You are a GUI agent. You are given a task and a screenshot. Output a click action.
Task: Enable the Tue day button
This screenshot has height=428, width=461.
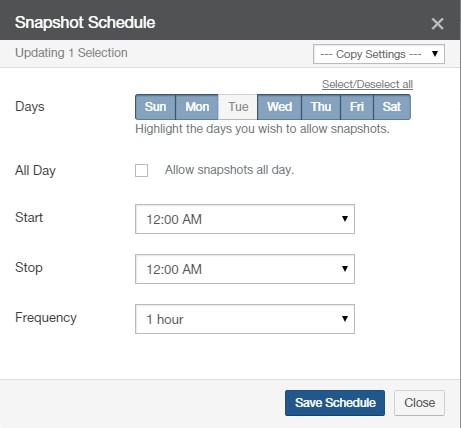(238, 107)
